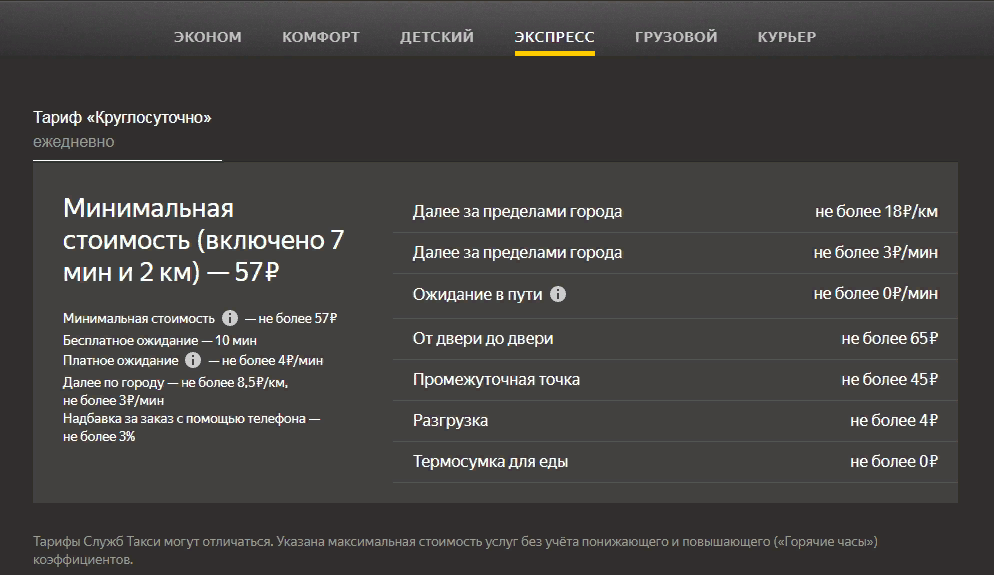Open info icon next to Минимальная стоимость
Image resolution: width=994 pixels, height=575 pixels.
[229, 318]
